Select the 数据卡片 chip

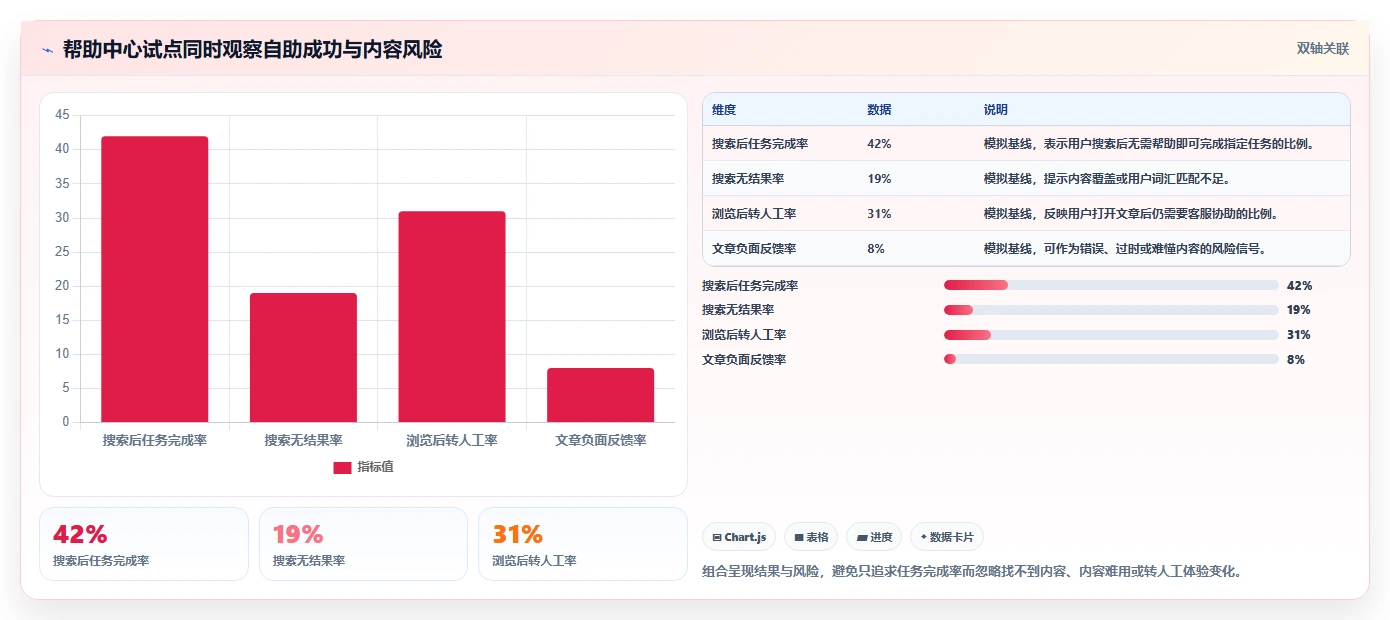click(947, 537)
